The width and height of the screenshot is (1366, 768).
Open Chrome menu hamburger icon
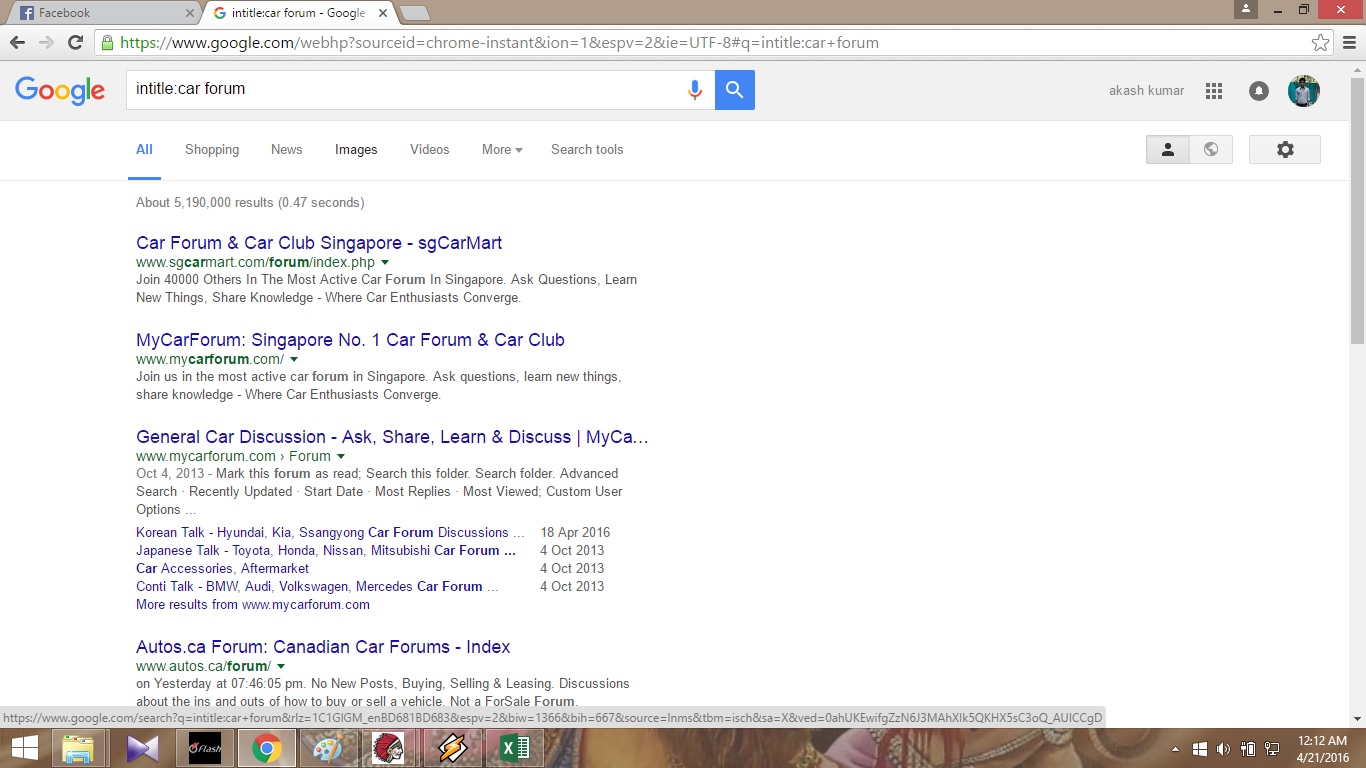point(1349,43)
